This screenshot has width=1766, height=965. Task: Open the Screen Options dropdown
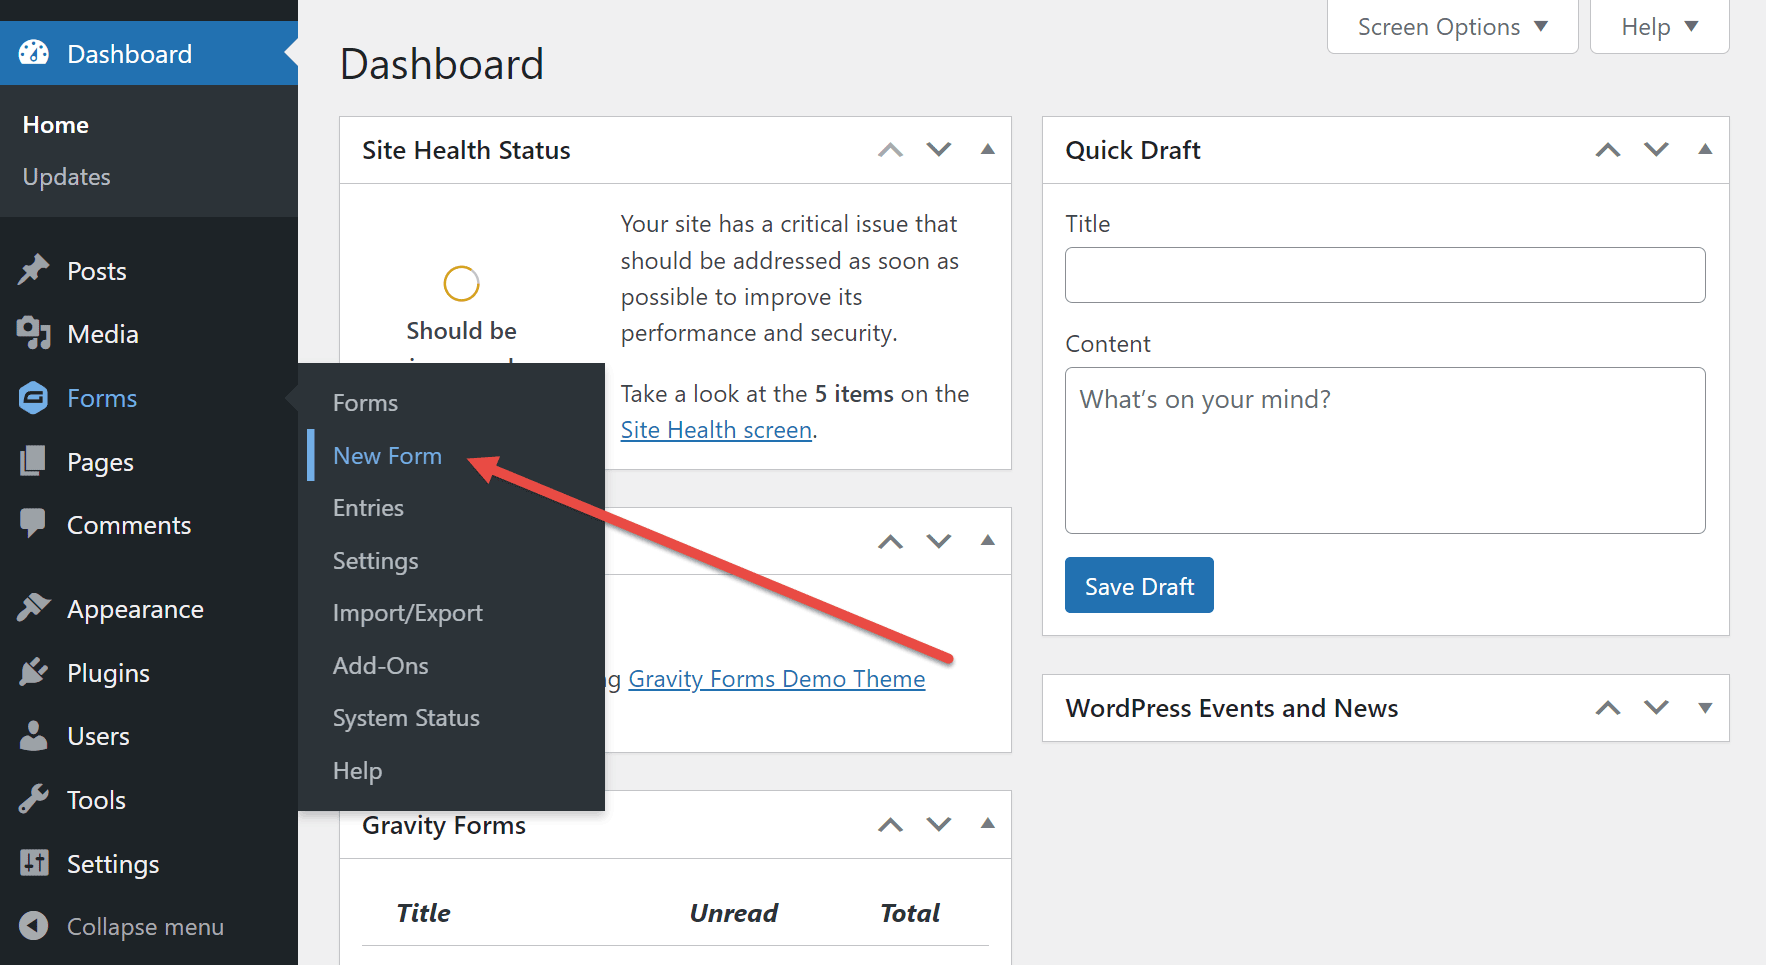pos(1452,27)
